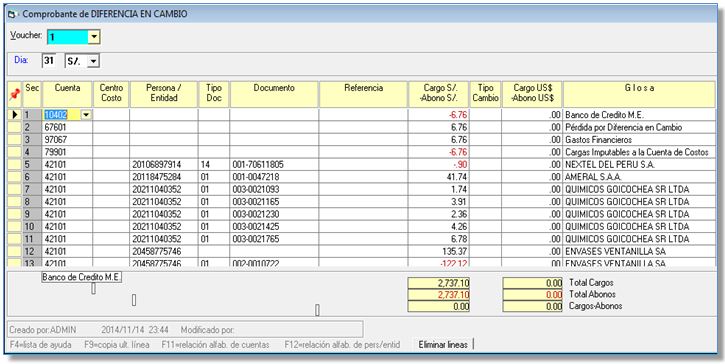The width and height of the screenshot is (725, 364).
Task: Click the F9=copia ult. línea hint
Action: (117, 345)
